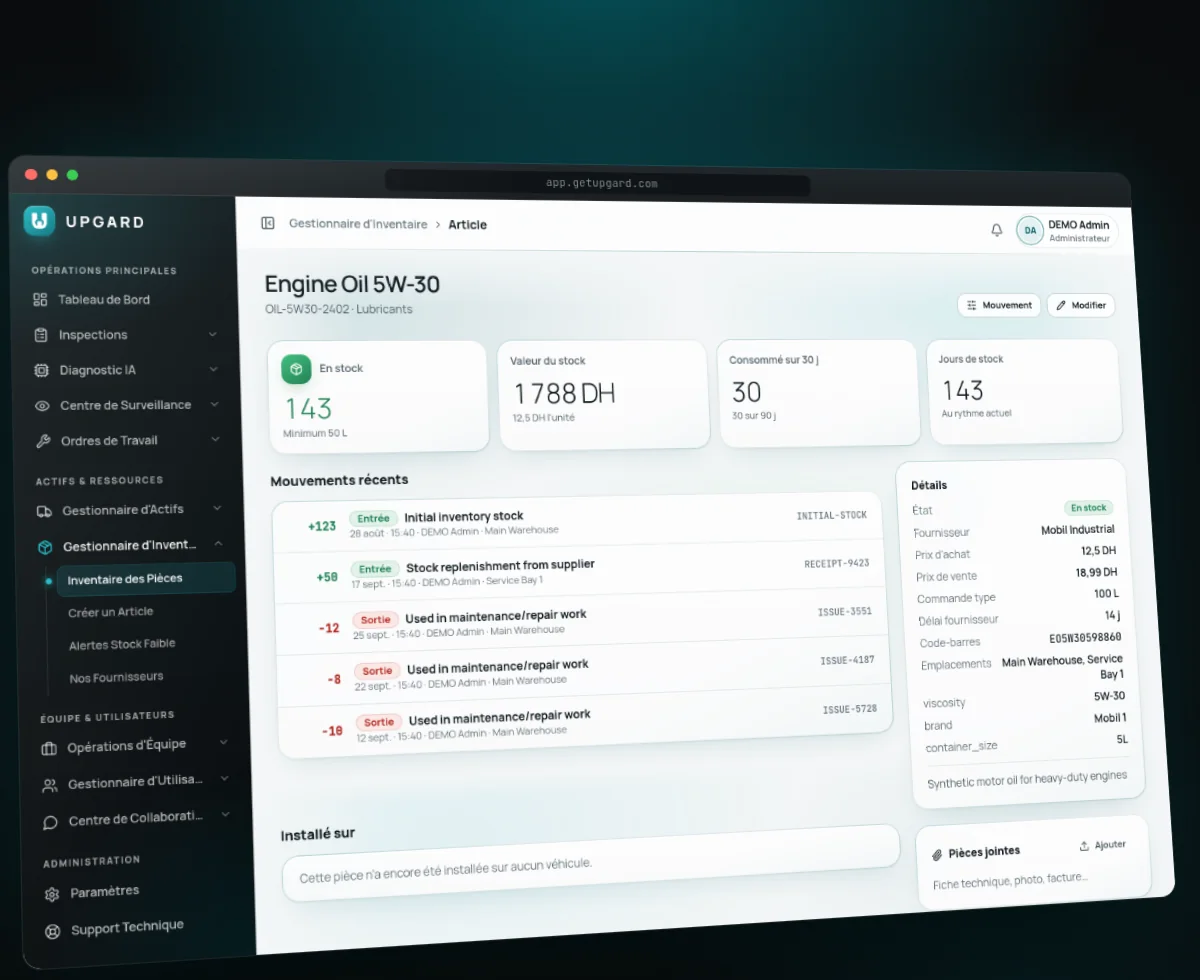Screen dimensions: 1200x980
Task: Expand the Diagnostic IA submenu chevron
Action: point(214,369)
